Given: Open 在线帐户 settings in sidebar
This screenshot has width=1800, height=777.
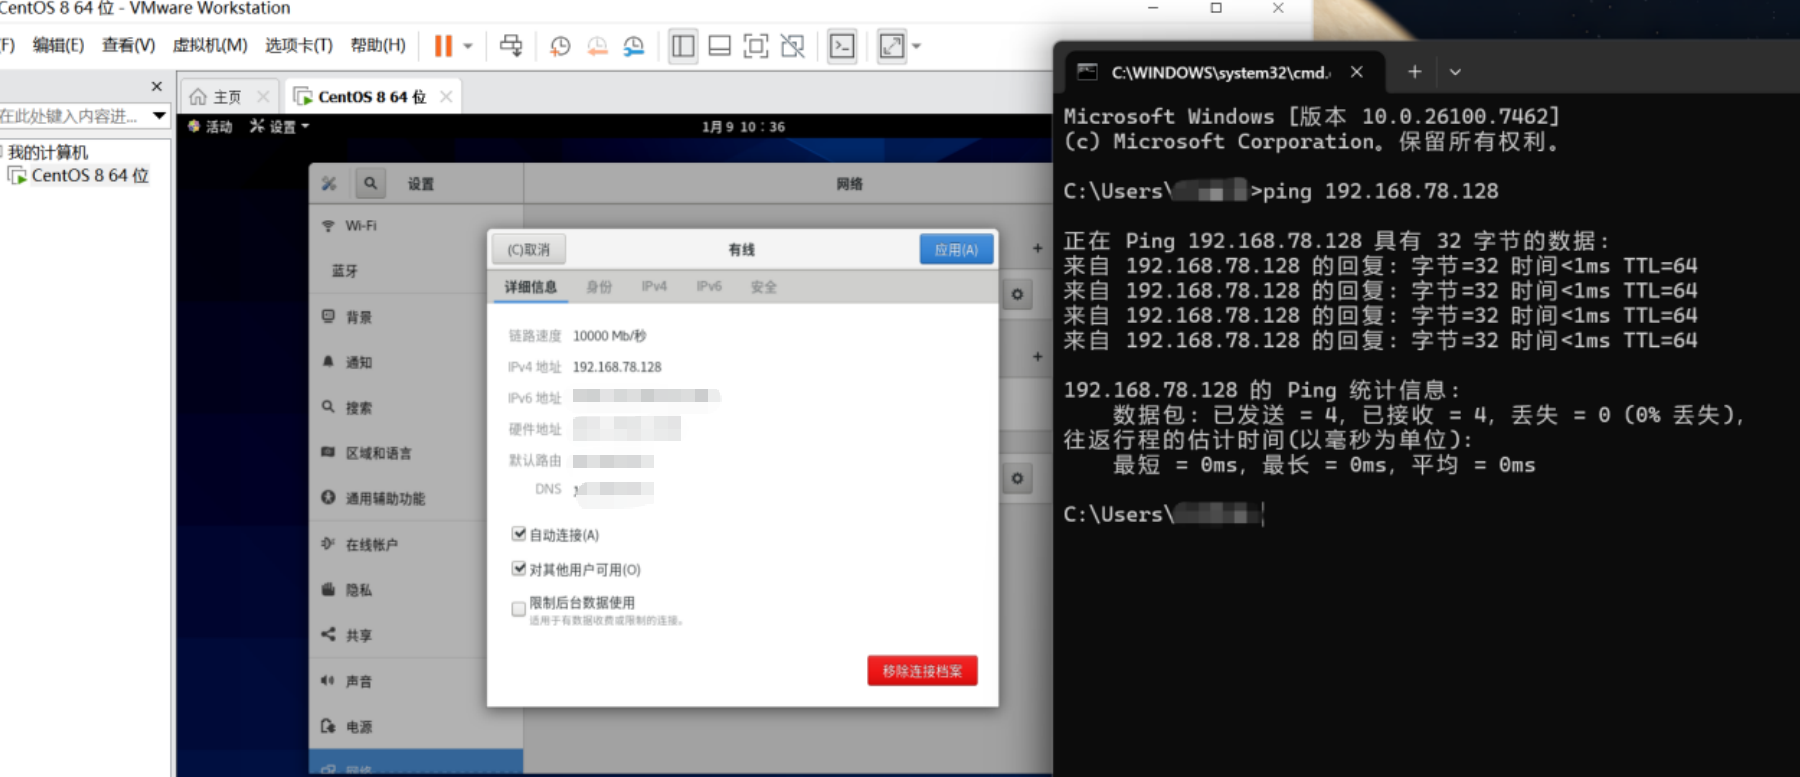Looking at the screenshot, I should tap(416, 544).
